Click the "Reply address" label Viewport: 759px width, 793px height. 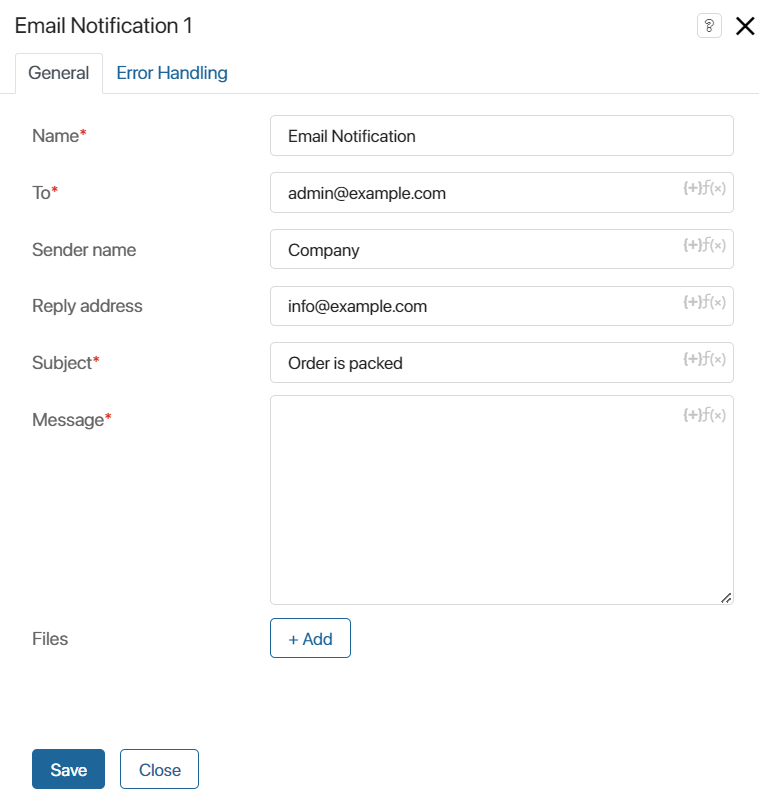(87, 306)
